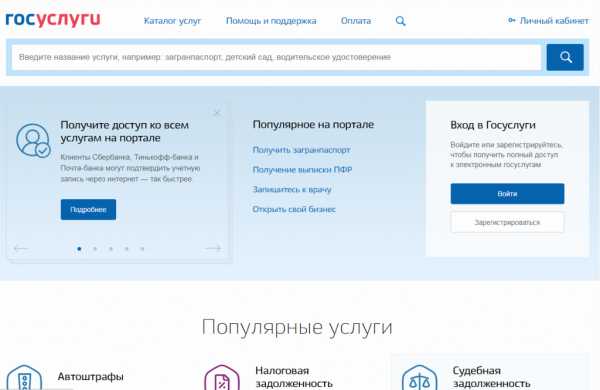Open Открыть свой бизнес link
The width and height of the screenshot is (600, 390).
tap(294, 209)
